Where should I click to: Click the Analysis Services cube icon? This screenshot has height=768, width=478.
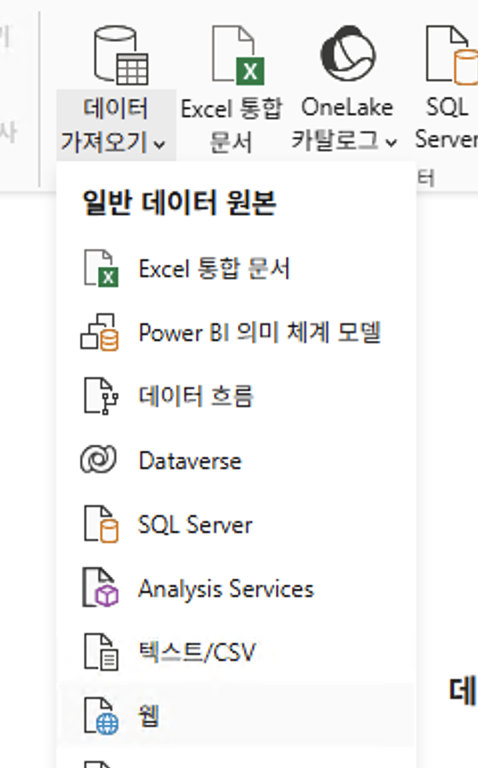[x=100, y=587]
